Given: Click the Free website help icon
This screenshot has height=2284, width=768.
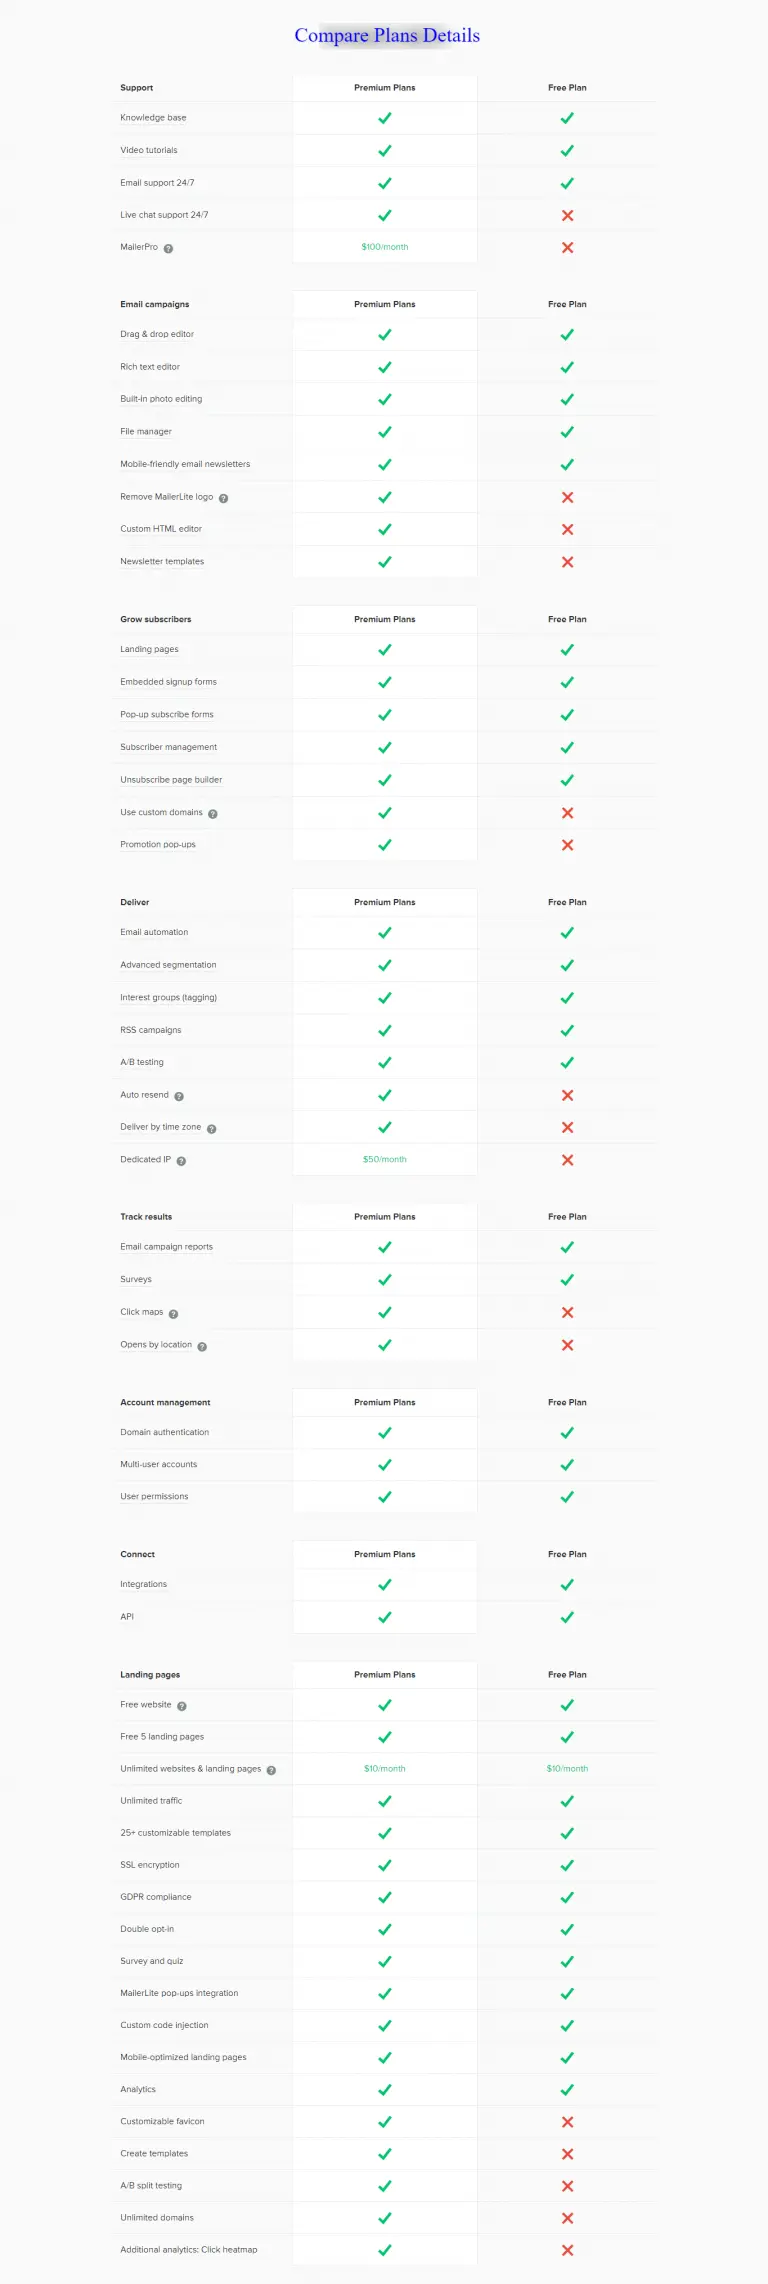Looking at the screenshot, I should pyautogui.click(x=182, y=1706).
